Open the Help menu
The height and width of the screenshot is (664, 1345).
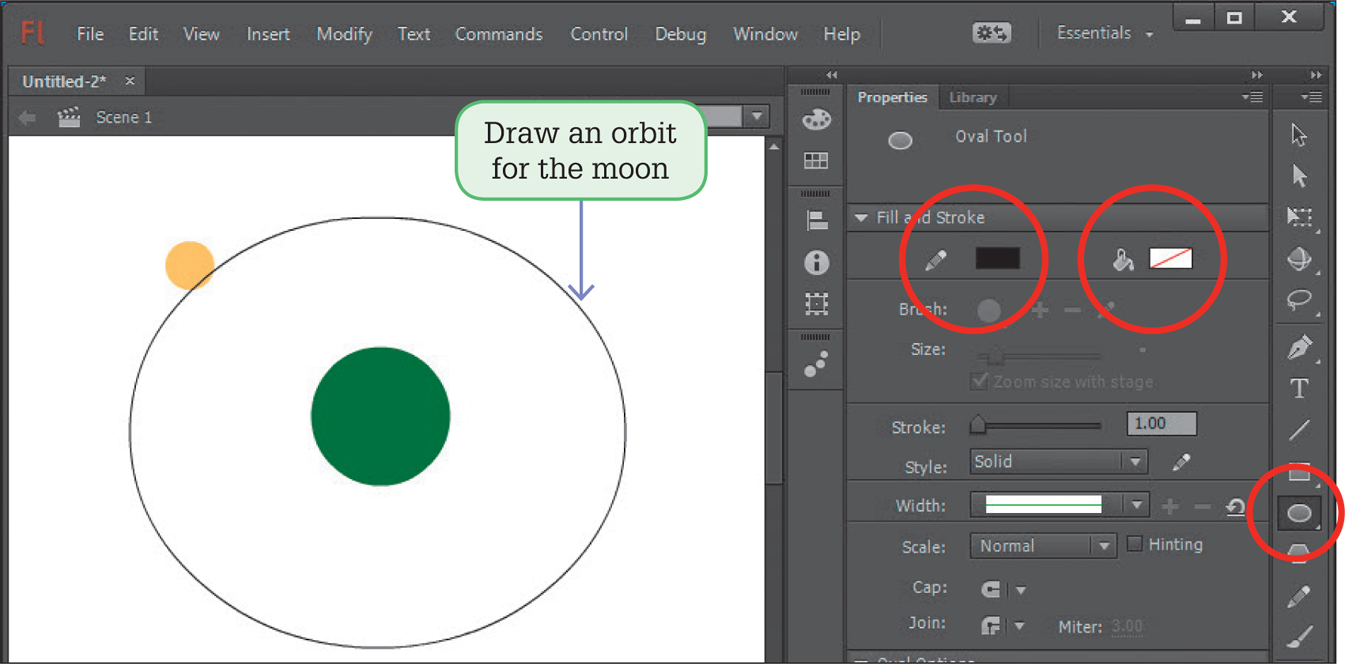842,34
